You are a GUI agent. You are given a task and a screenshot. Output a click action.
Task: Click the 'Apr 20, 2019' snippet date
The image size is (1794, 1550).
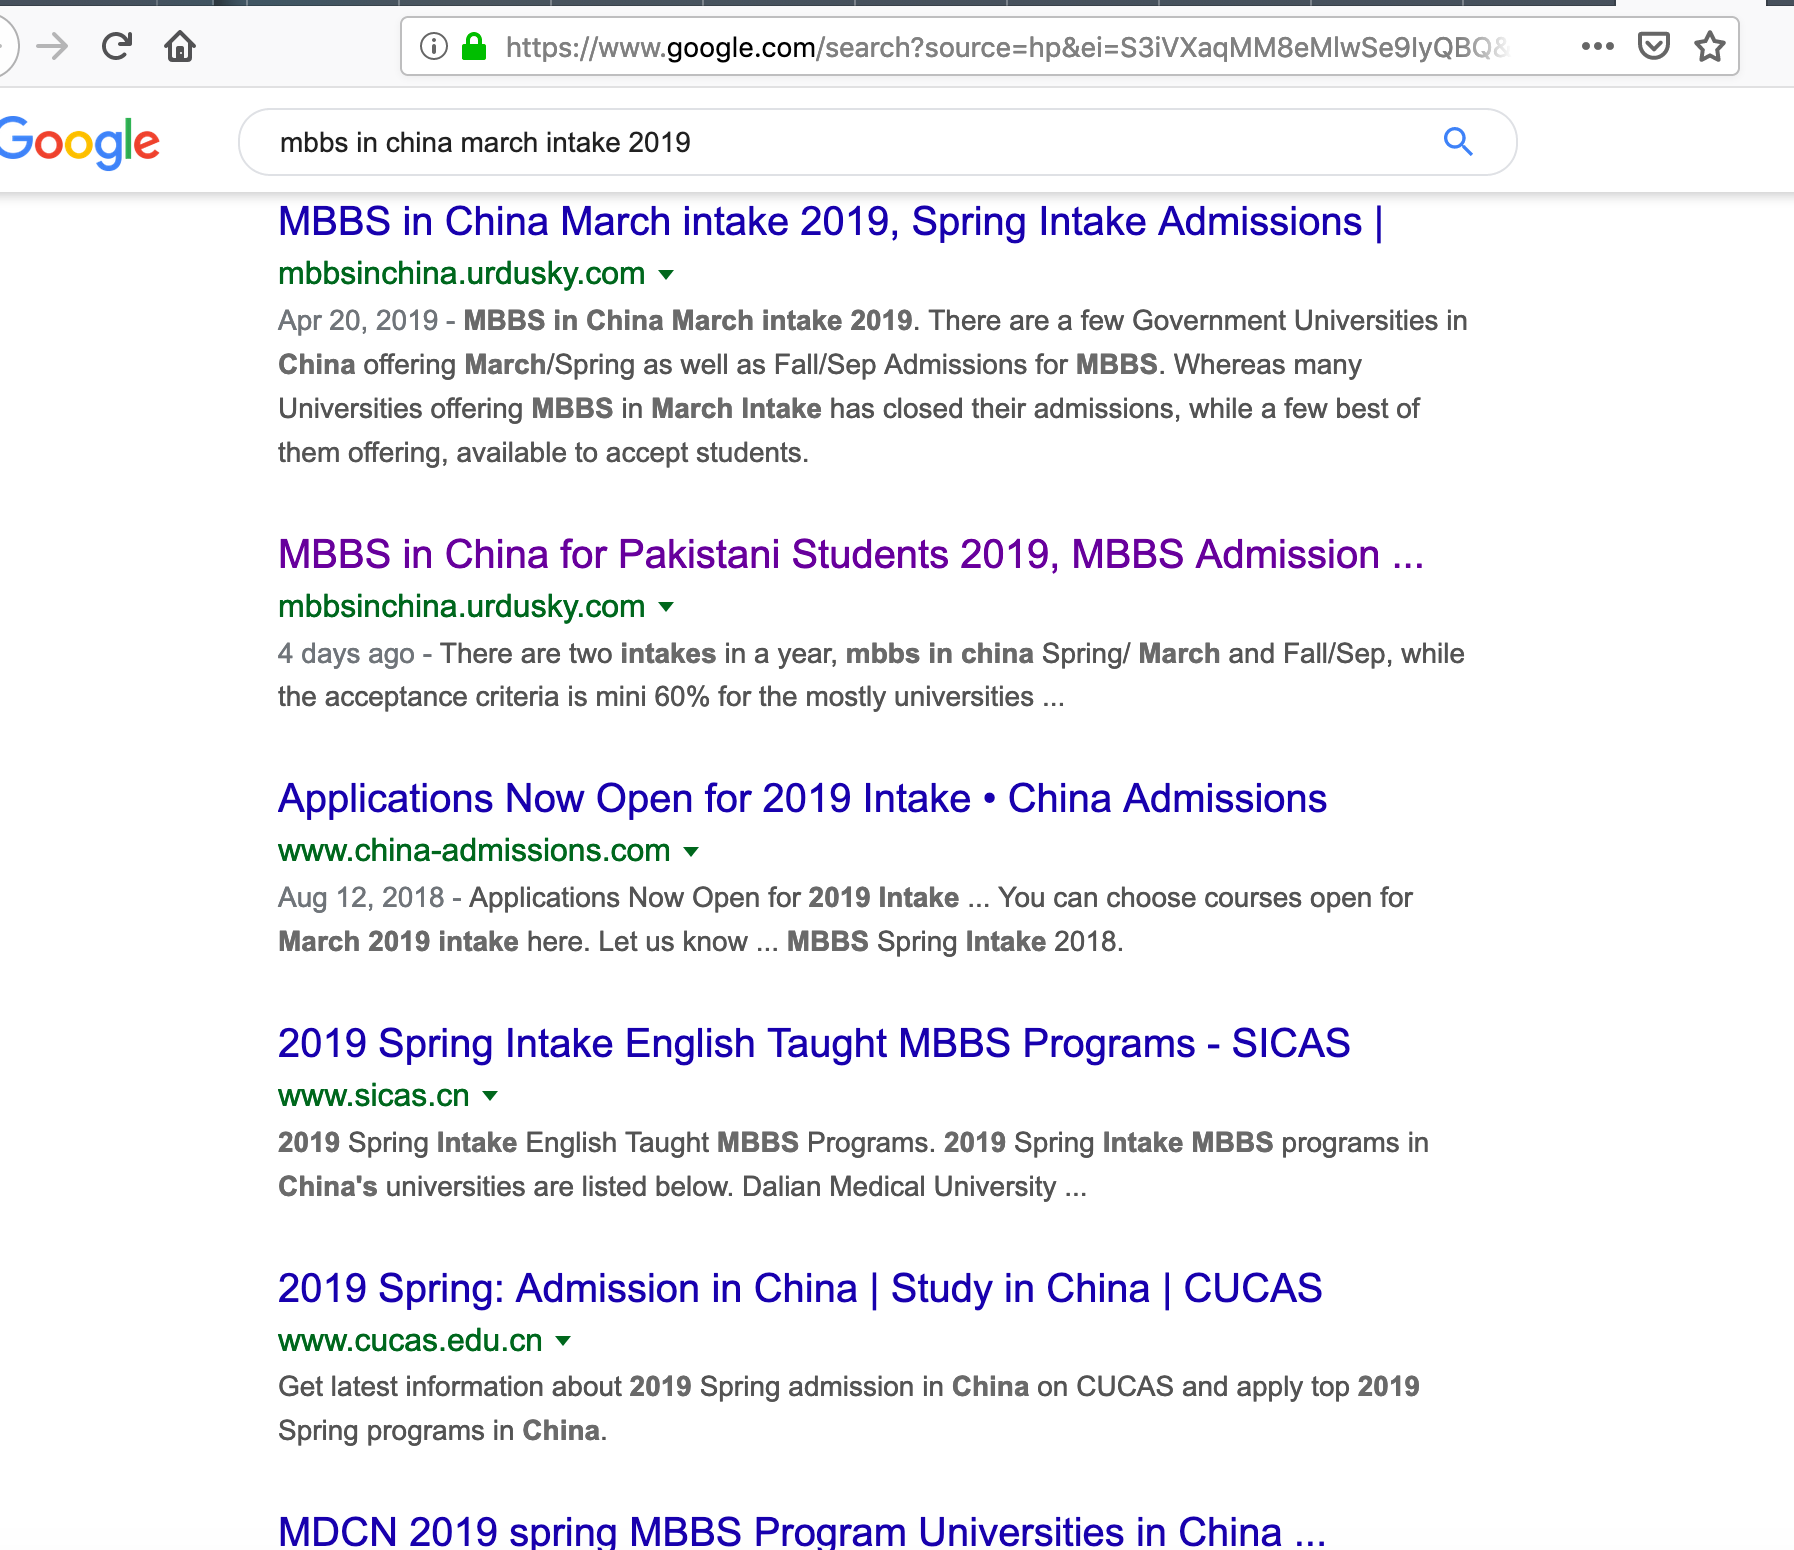coord(358,321)
